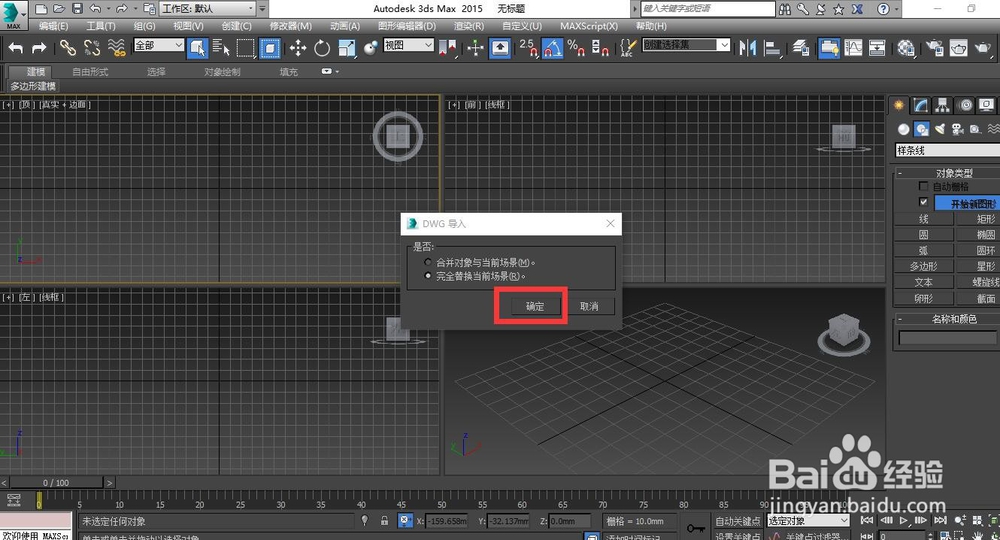
Task: Open the Layer Manager icon
Action: pos(801,48)
